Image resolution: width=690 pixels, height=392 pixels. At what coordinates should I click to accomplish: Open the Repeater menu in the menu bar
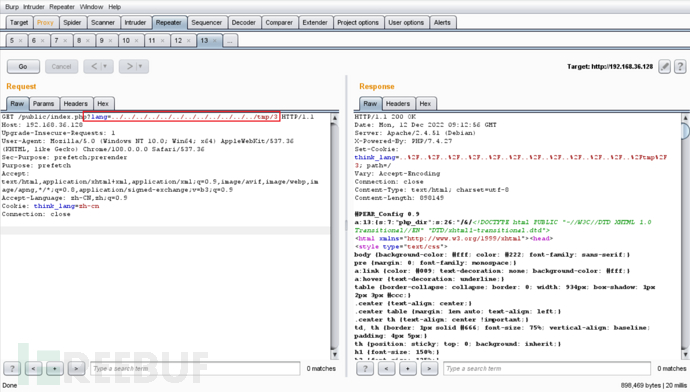point(62,7)
